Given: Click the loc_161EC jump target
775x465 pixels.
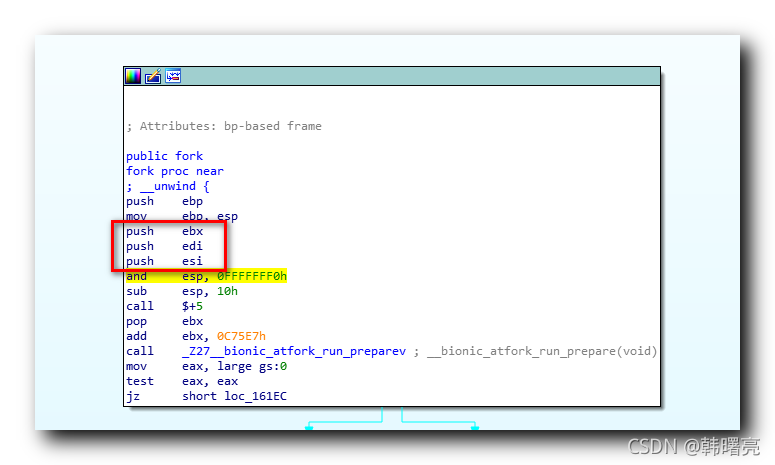Looking at the screenshot, I should point(256,396).
